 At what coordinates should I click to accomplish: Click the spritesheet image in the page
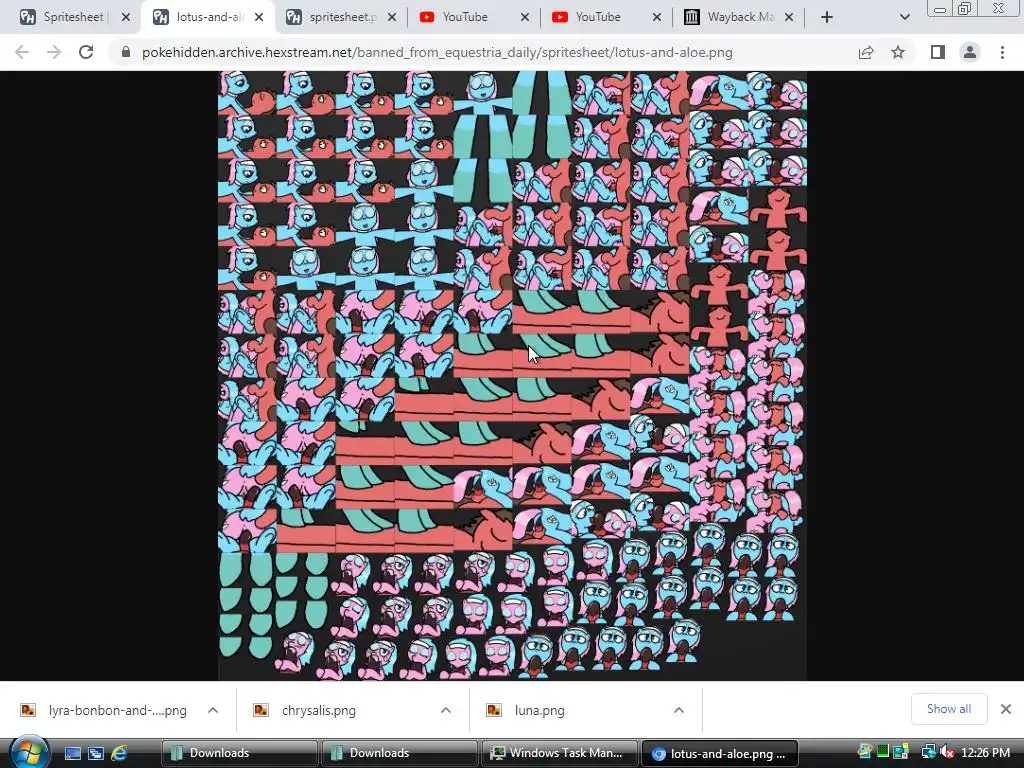[512, 376]
